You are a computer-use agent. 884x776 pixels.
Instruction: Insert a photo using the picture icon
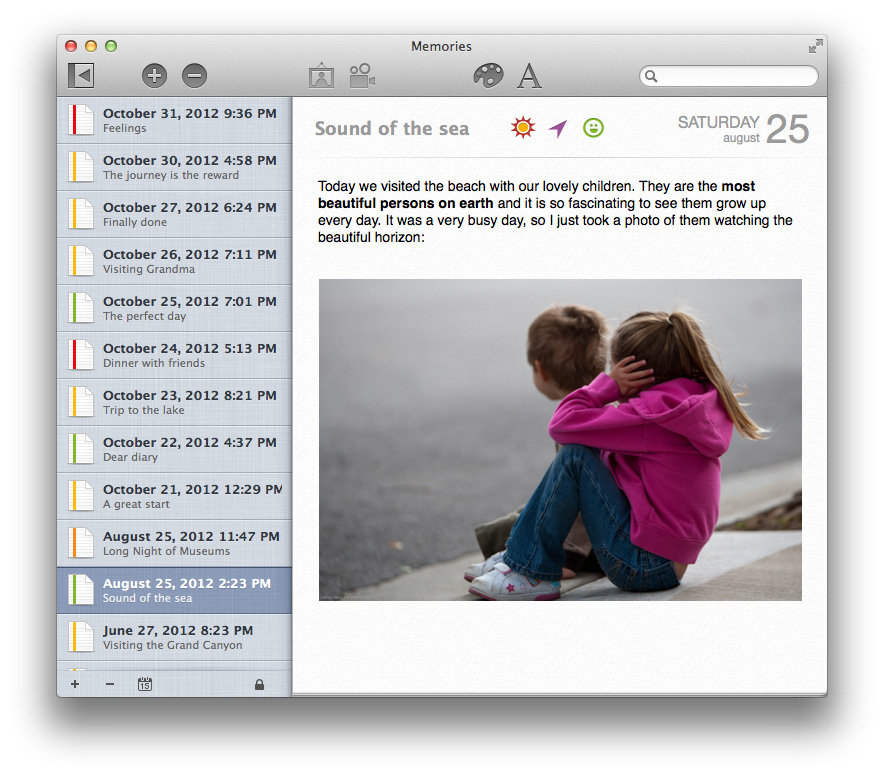(x=321, y=75)
